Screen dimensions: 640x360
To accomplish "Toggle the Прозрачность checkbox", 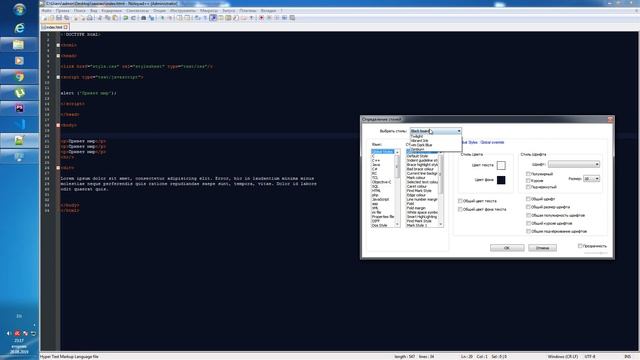I will [580, 246].
